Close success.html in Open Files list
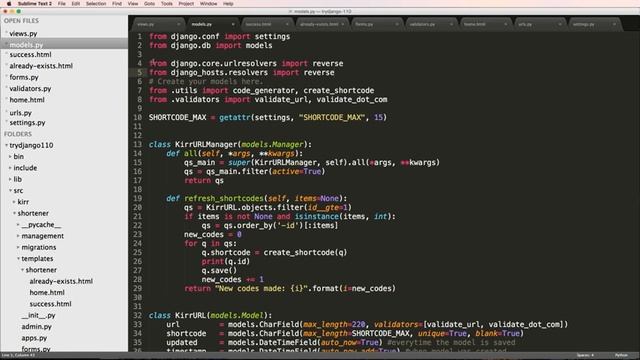The image size is (640, 360). tap(6, 54)
